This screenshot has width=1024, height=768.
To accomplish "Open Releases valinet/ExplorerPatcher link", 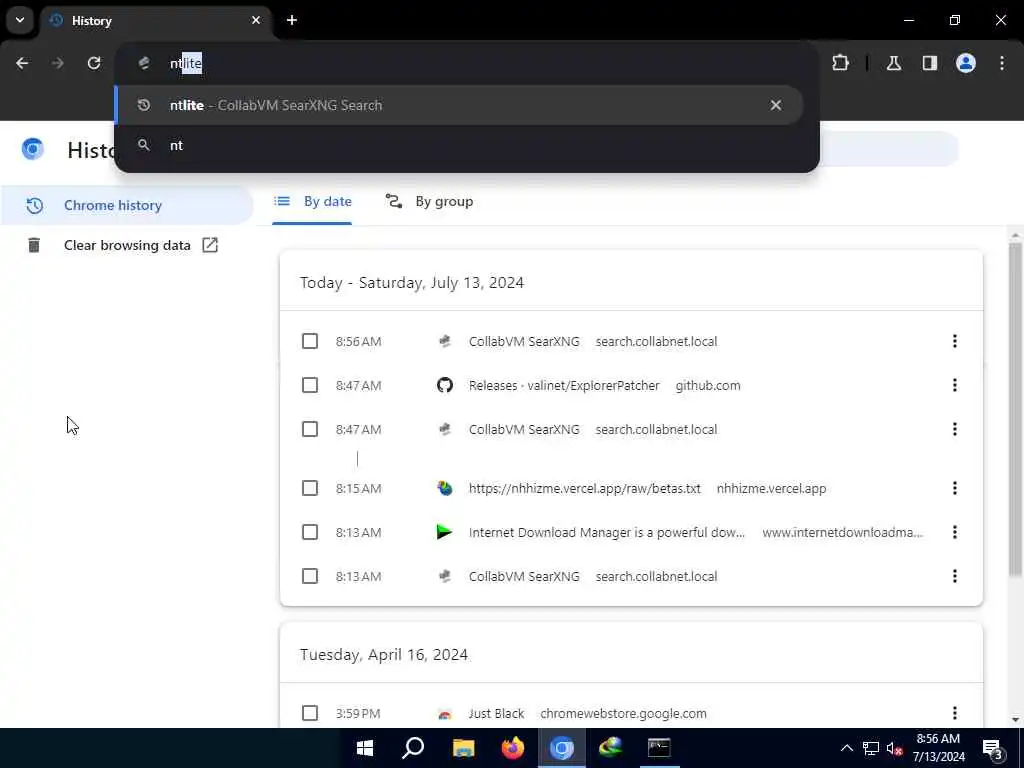I will [x=564, y=385].
